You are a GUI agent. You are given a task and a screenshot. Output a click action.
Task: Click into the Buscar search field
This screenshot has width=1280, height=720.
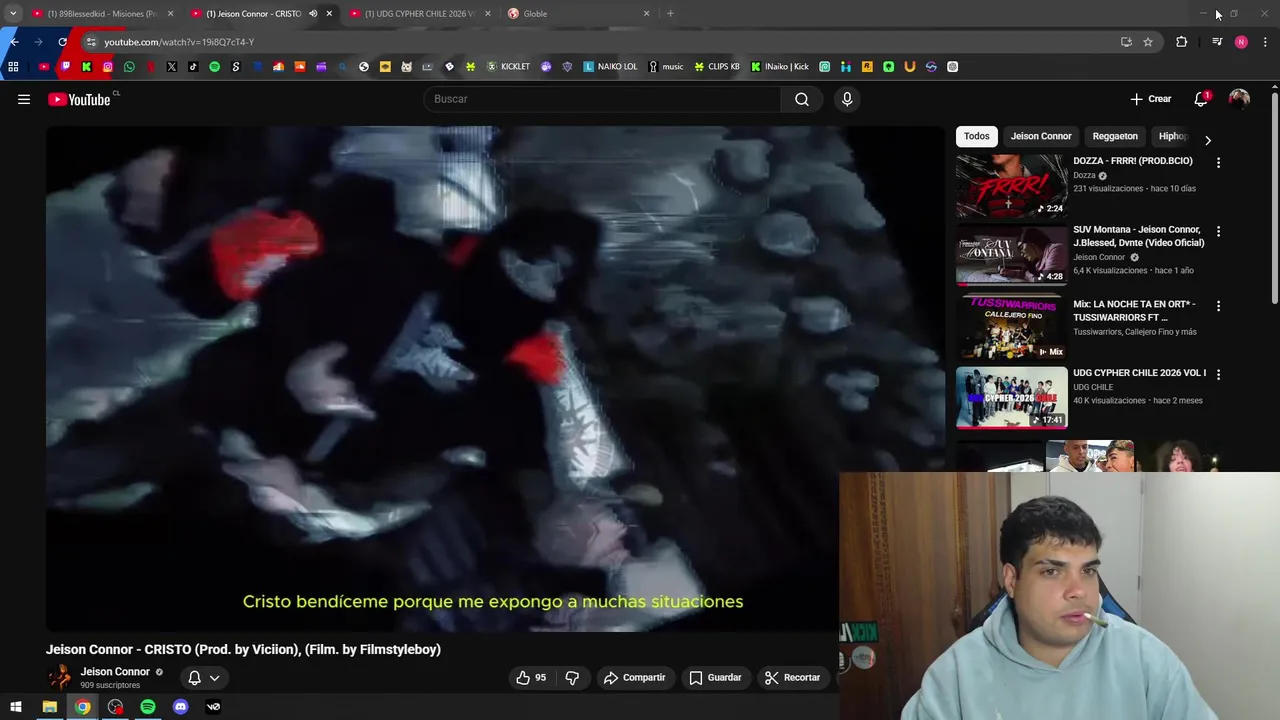(602, 99)
